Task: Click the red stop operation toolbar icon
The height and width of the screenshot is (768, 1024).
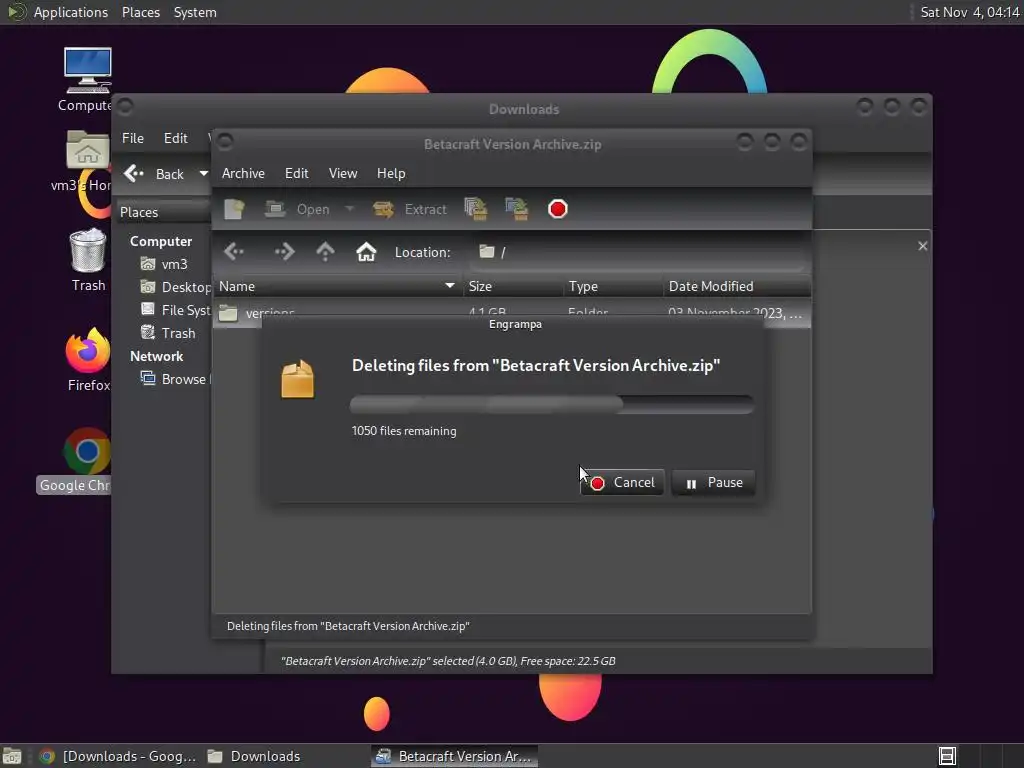Action: pos(558,209)
